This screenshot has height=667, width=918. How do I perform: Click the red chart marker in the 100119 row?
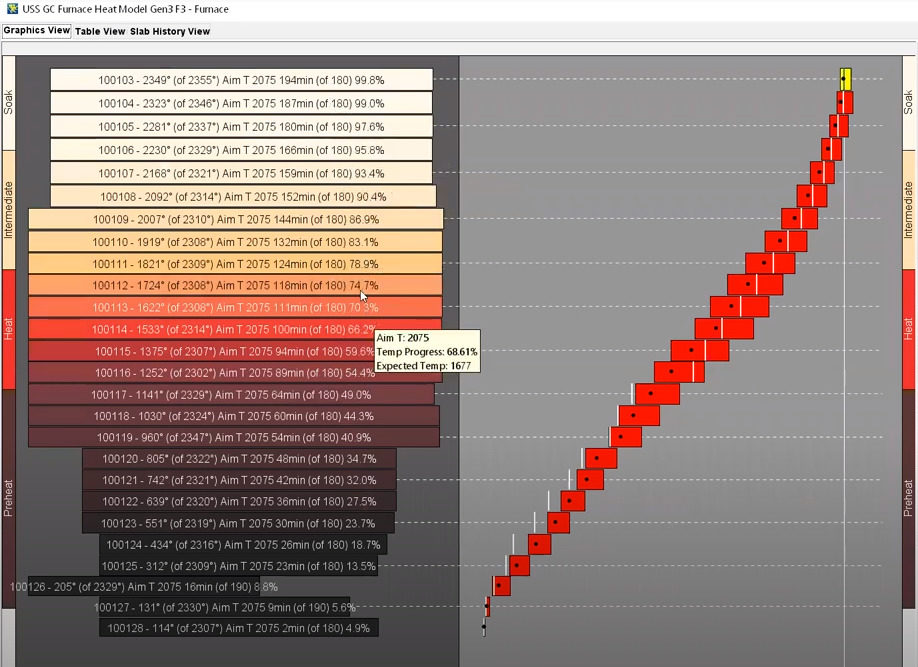point(626,437)
